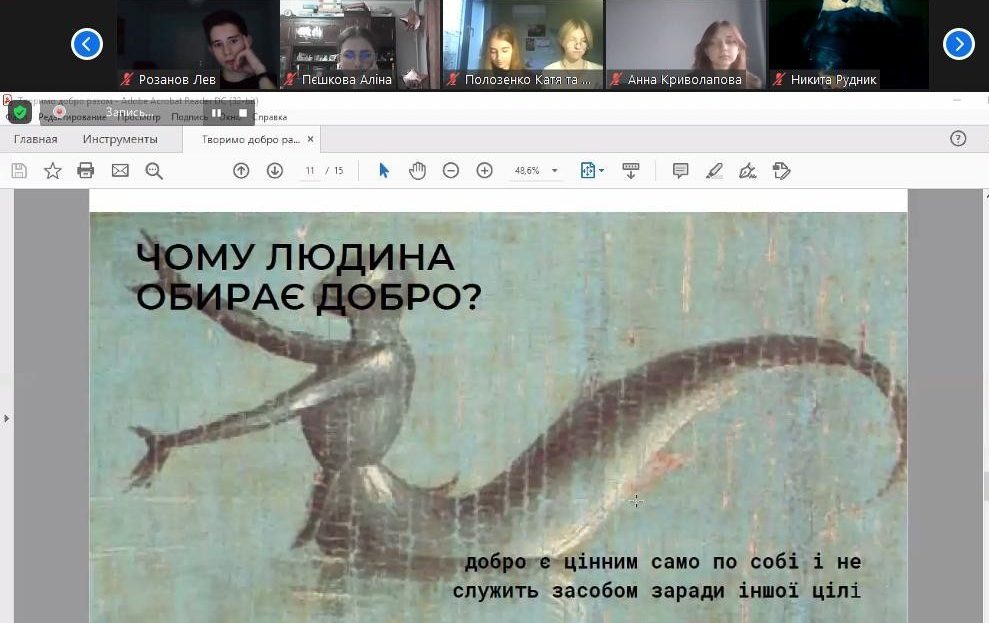The height and width of the screenshot is (623, 989).
Task: Click the fit page scrolling mode icon
Action: coord(587,171)
